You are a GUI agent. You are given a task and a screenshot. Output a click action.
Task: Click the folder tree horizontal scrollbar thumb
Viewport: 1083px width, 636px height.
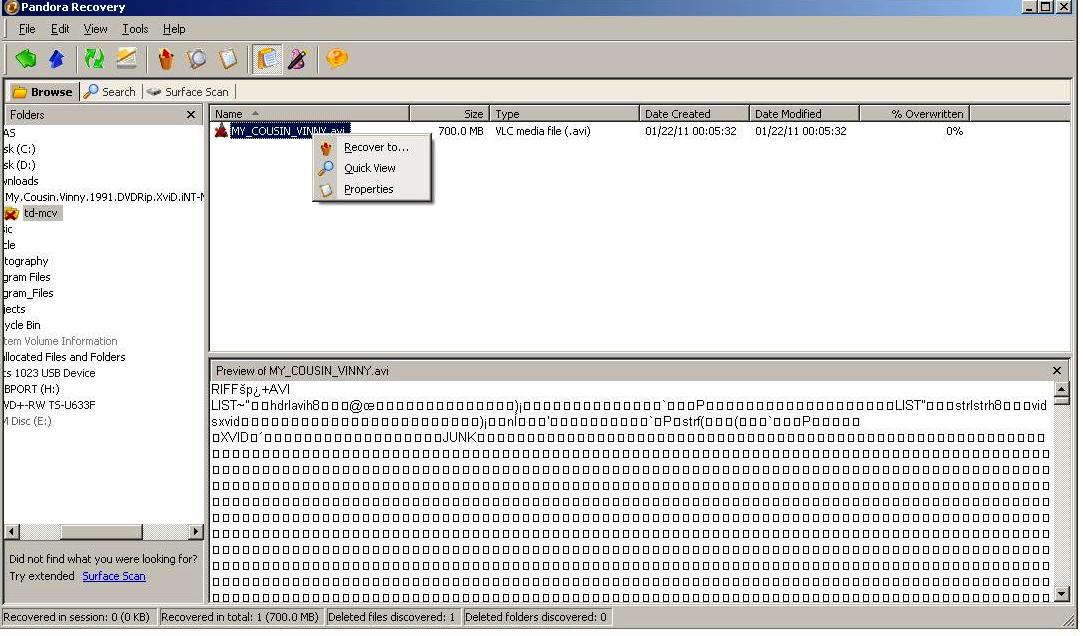101,532
